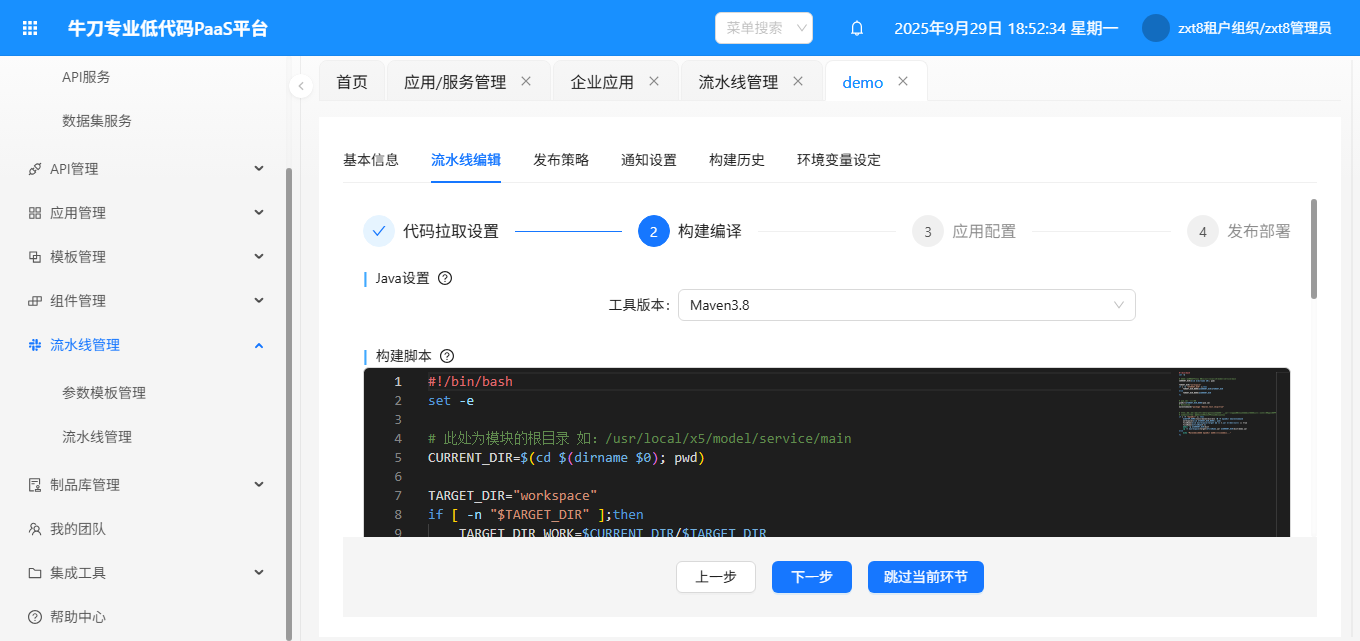The width and height of the screenshot is (1360, 641).
Task: Switch to the 环境变量设定 tab
Action: click(838, 160)
